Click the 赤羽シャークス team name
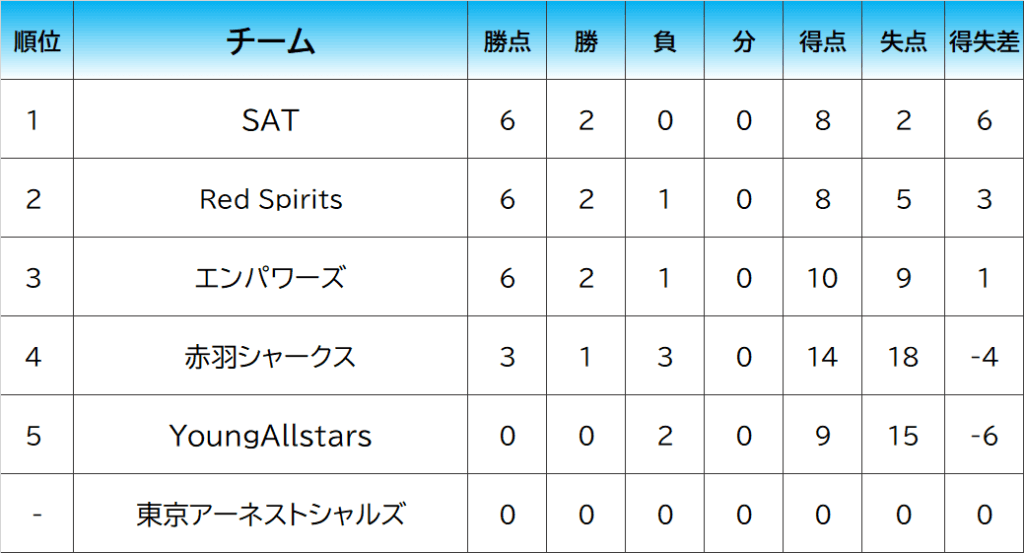 coord(271,356)
